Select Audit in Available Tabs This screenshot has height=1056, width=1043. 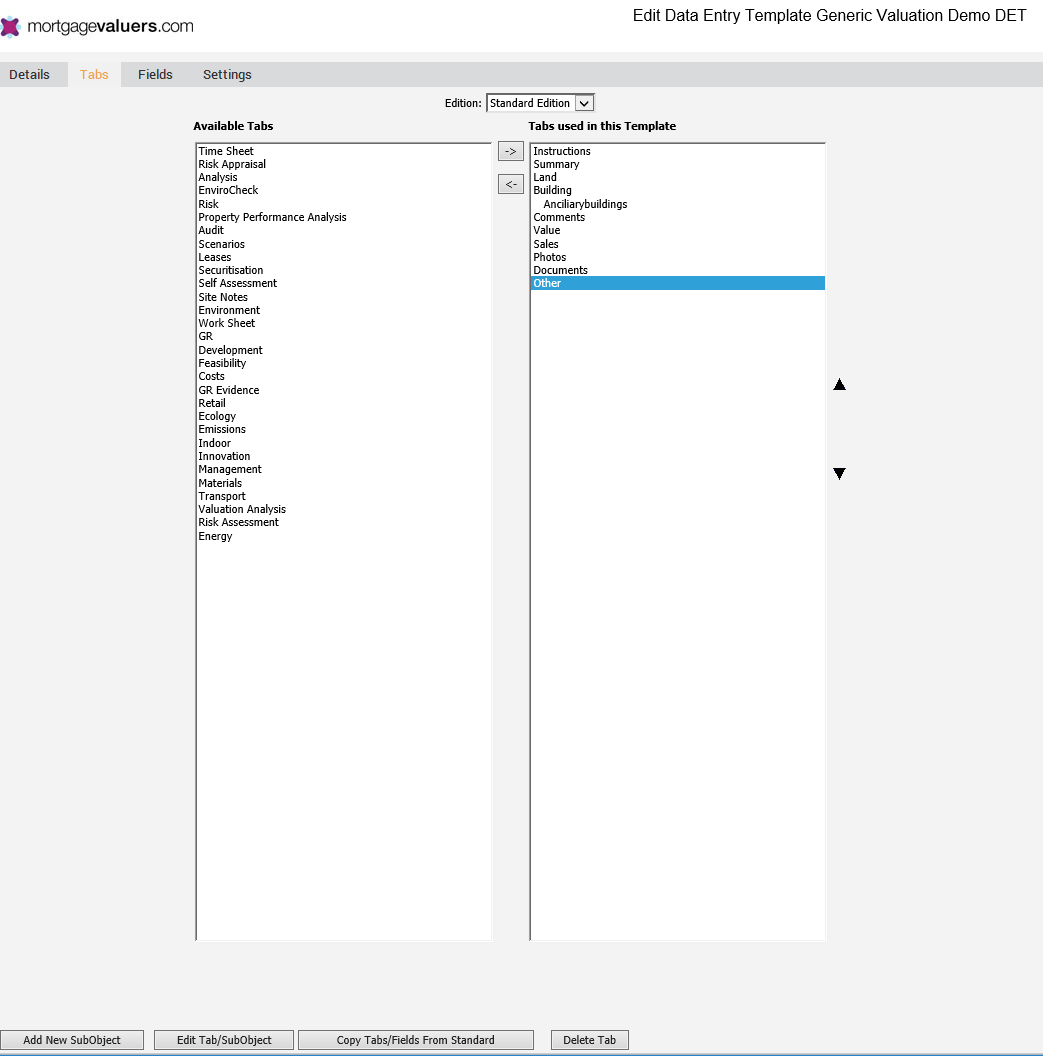click(x=343, y=230)
